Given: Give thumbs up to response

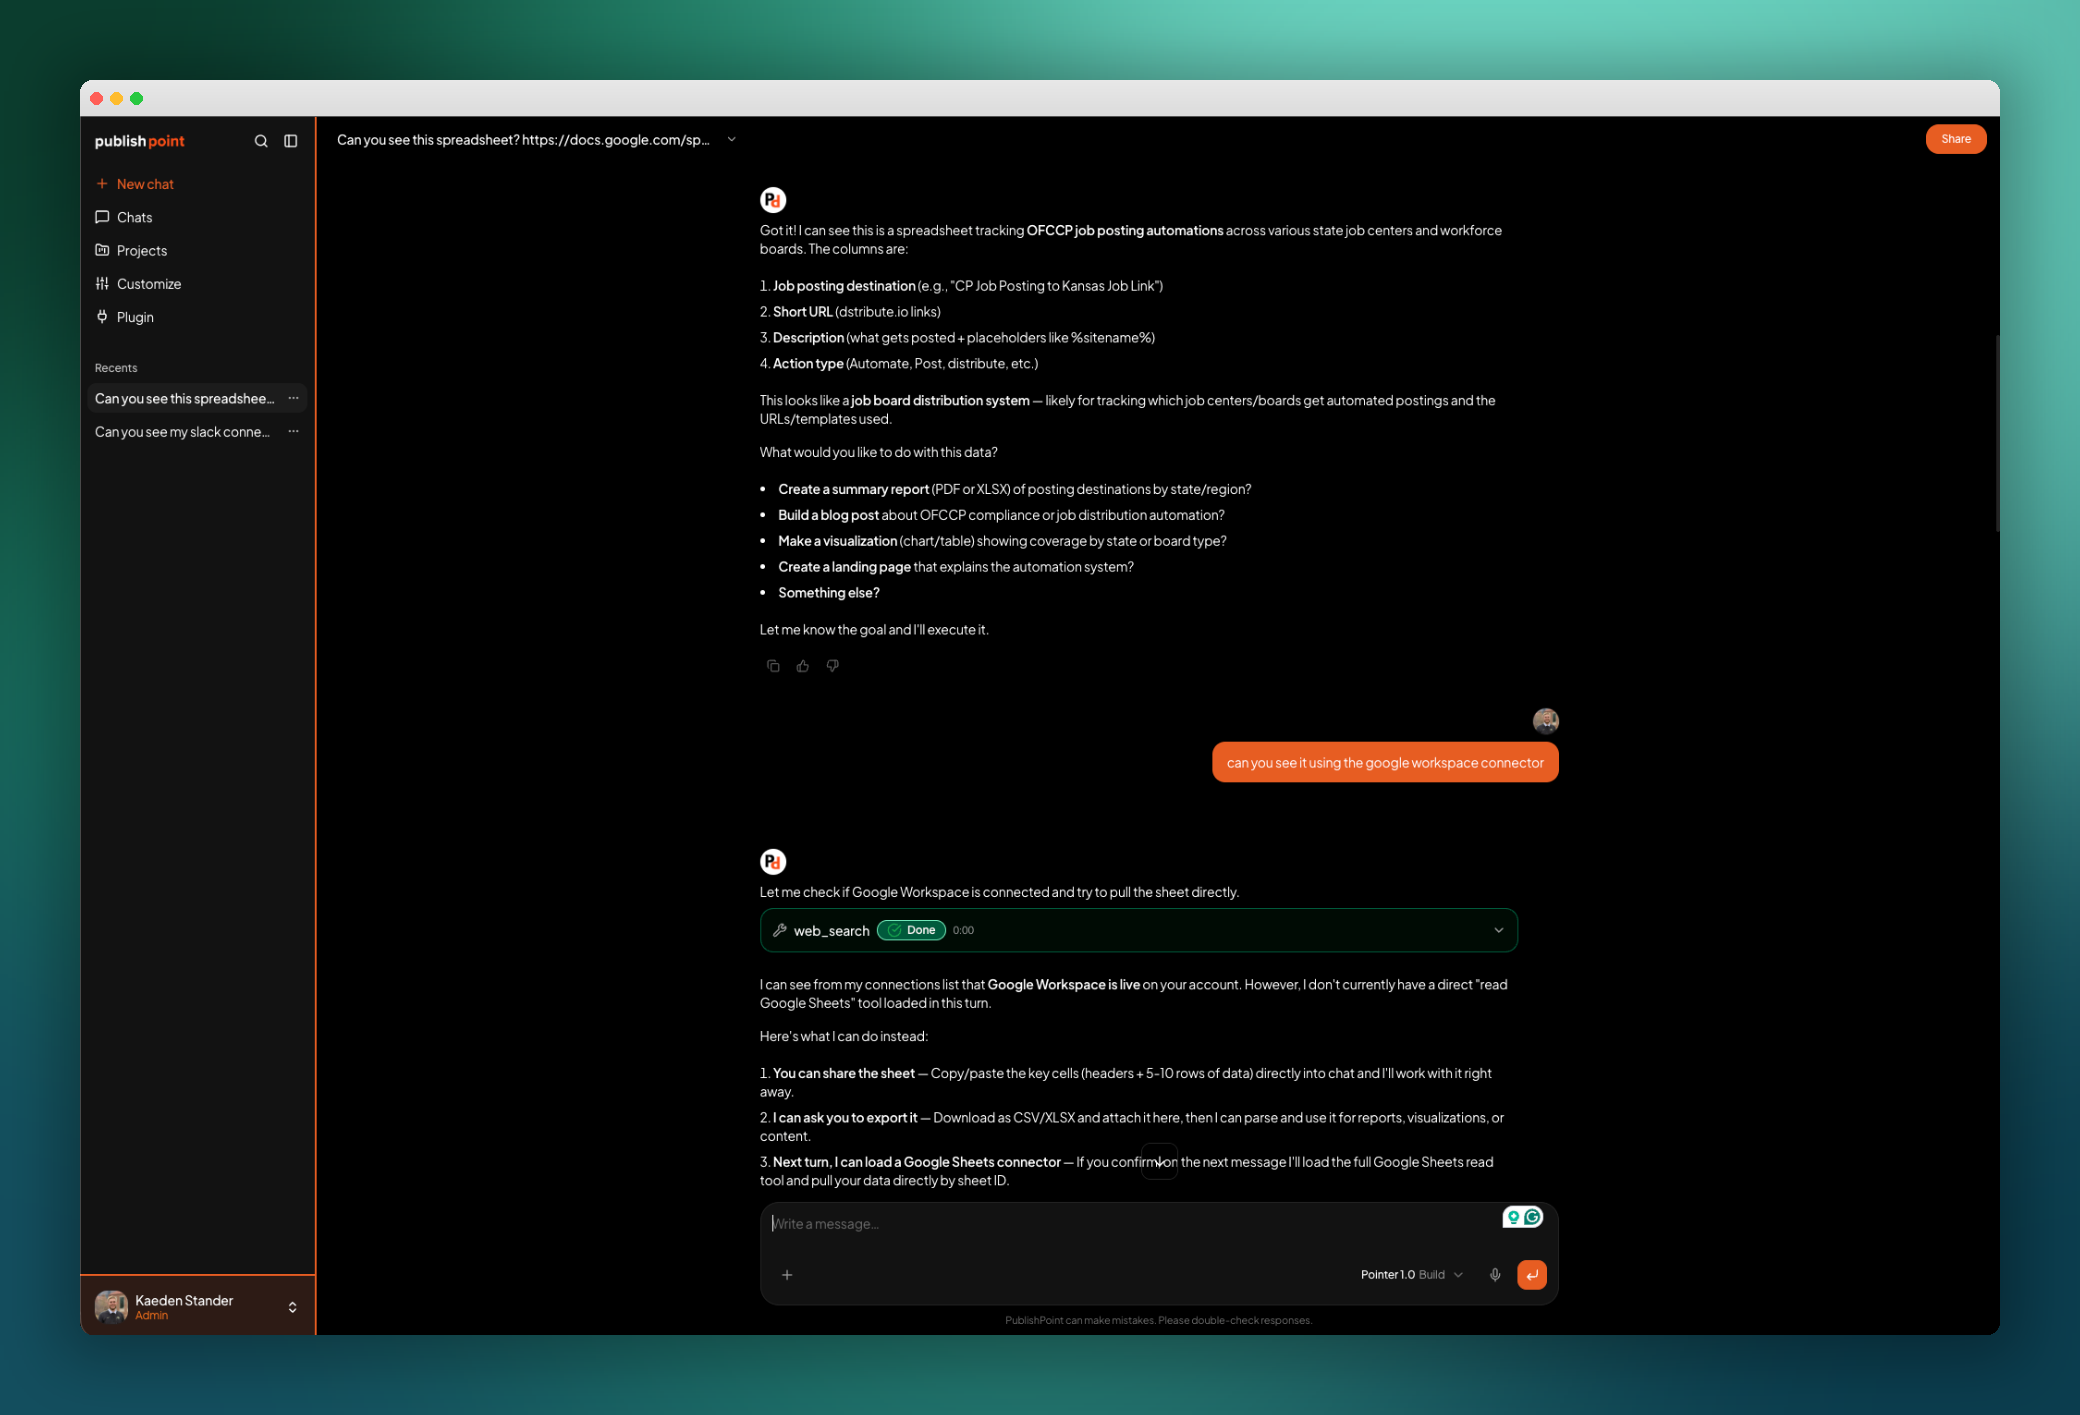Looking at the screenshot, I should (x=803, y=666).
